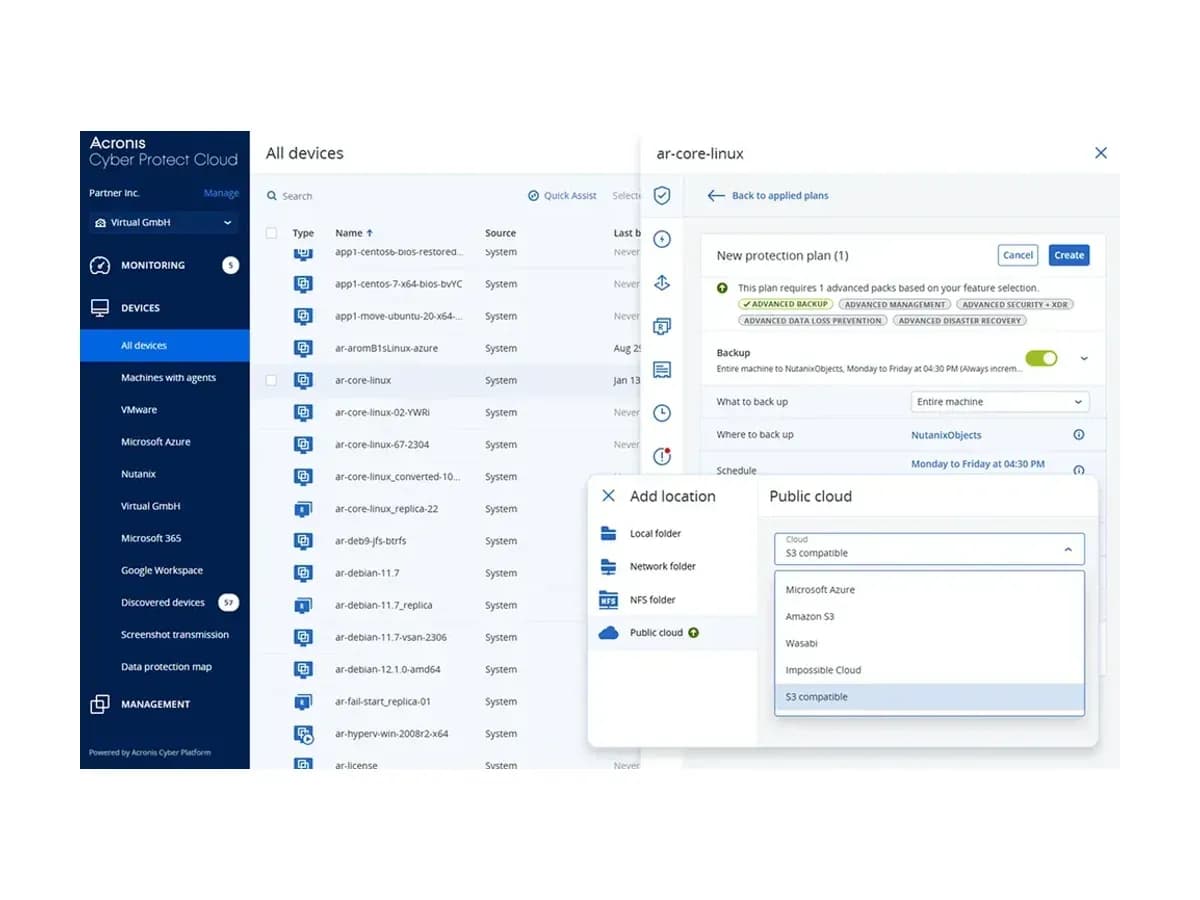
Task: Click the Cancel button
Action: tap(1018, 255)
